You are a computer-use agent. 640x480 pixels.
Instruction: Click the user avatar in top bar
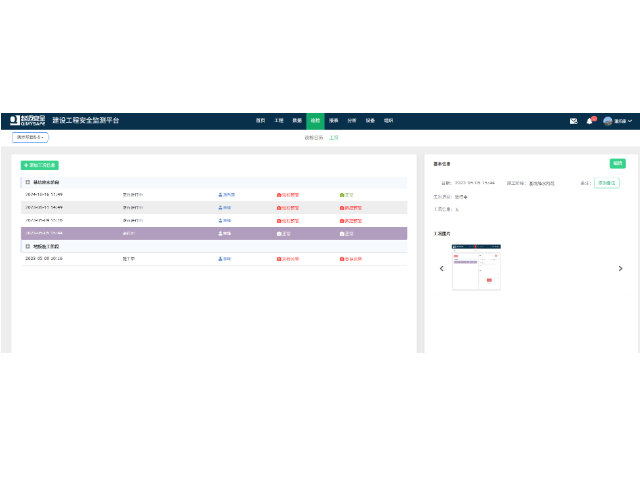pos(607,121)
